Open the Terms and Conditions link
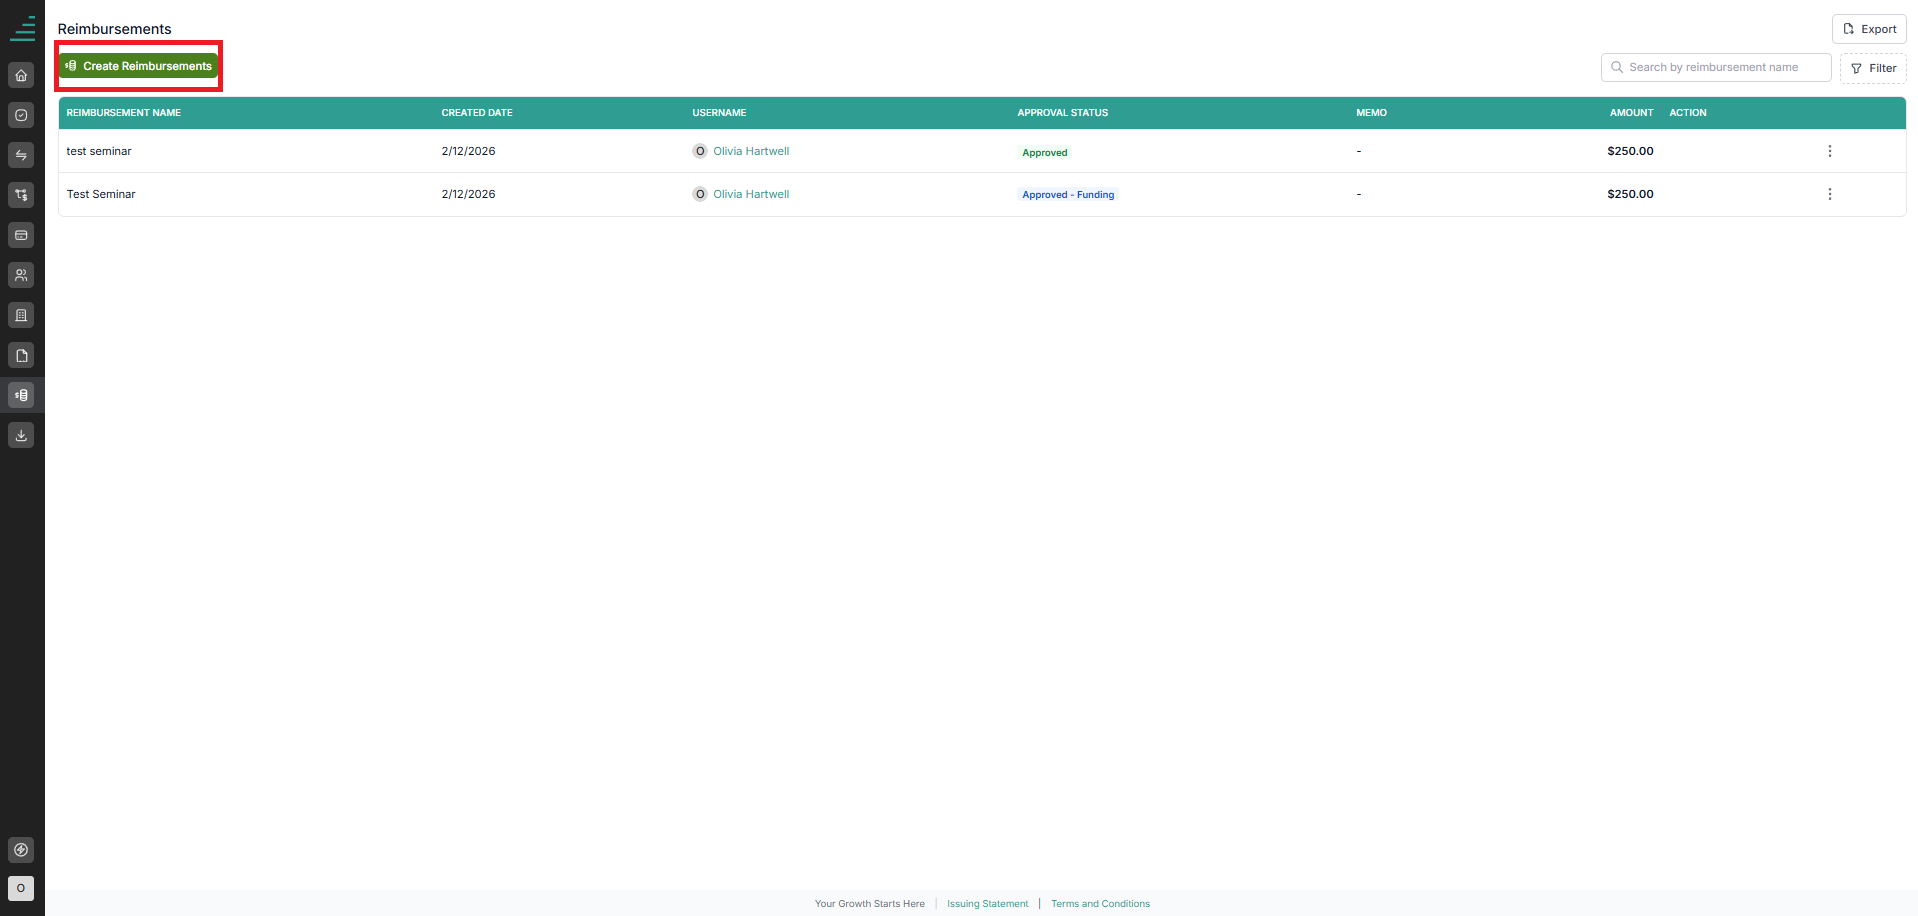 [1100, 904]
